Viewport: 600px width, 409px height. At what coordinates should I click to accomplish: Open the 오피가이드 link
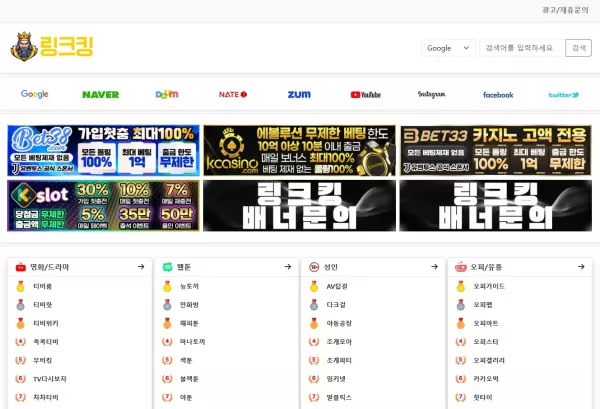[x=489, y=286]
